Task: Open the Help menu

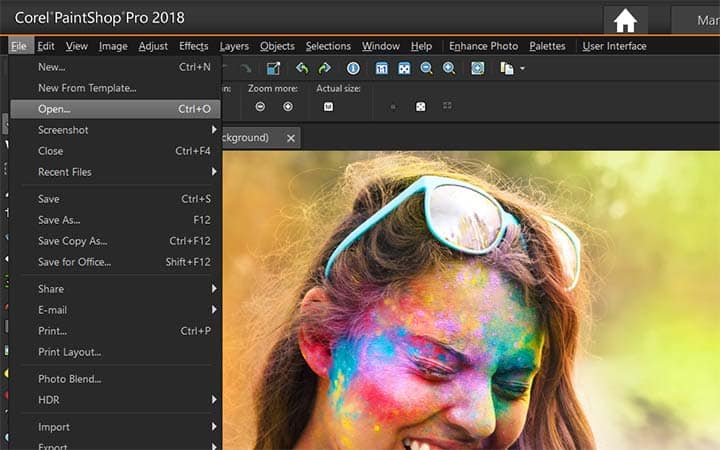Action: pos(421,46)
